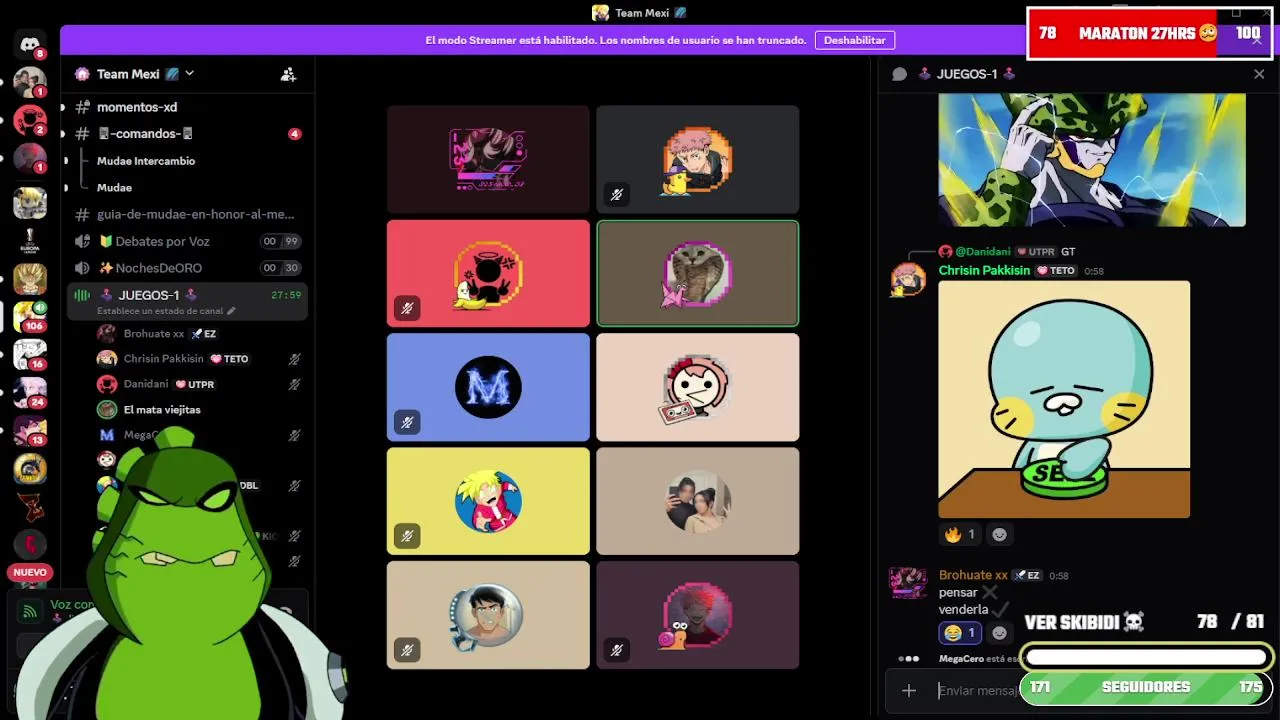Select the speaking cobra avatar video tile
Image resolution: width=1280 pixels, height=720 pixels.
pos(698,273)
